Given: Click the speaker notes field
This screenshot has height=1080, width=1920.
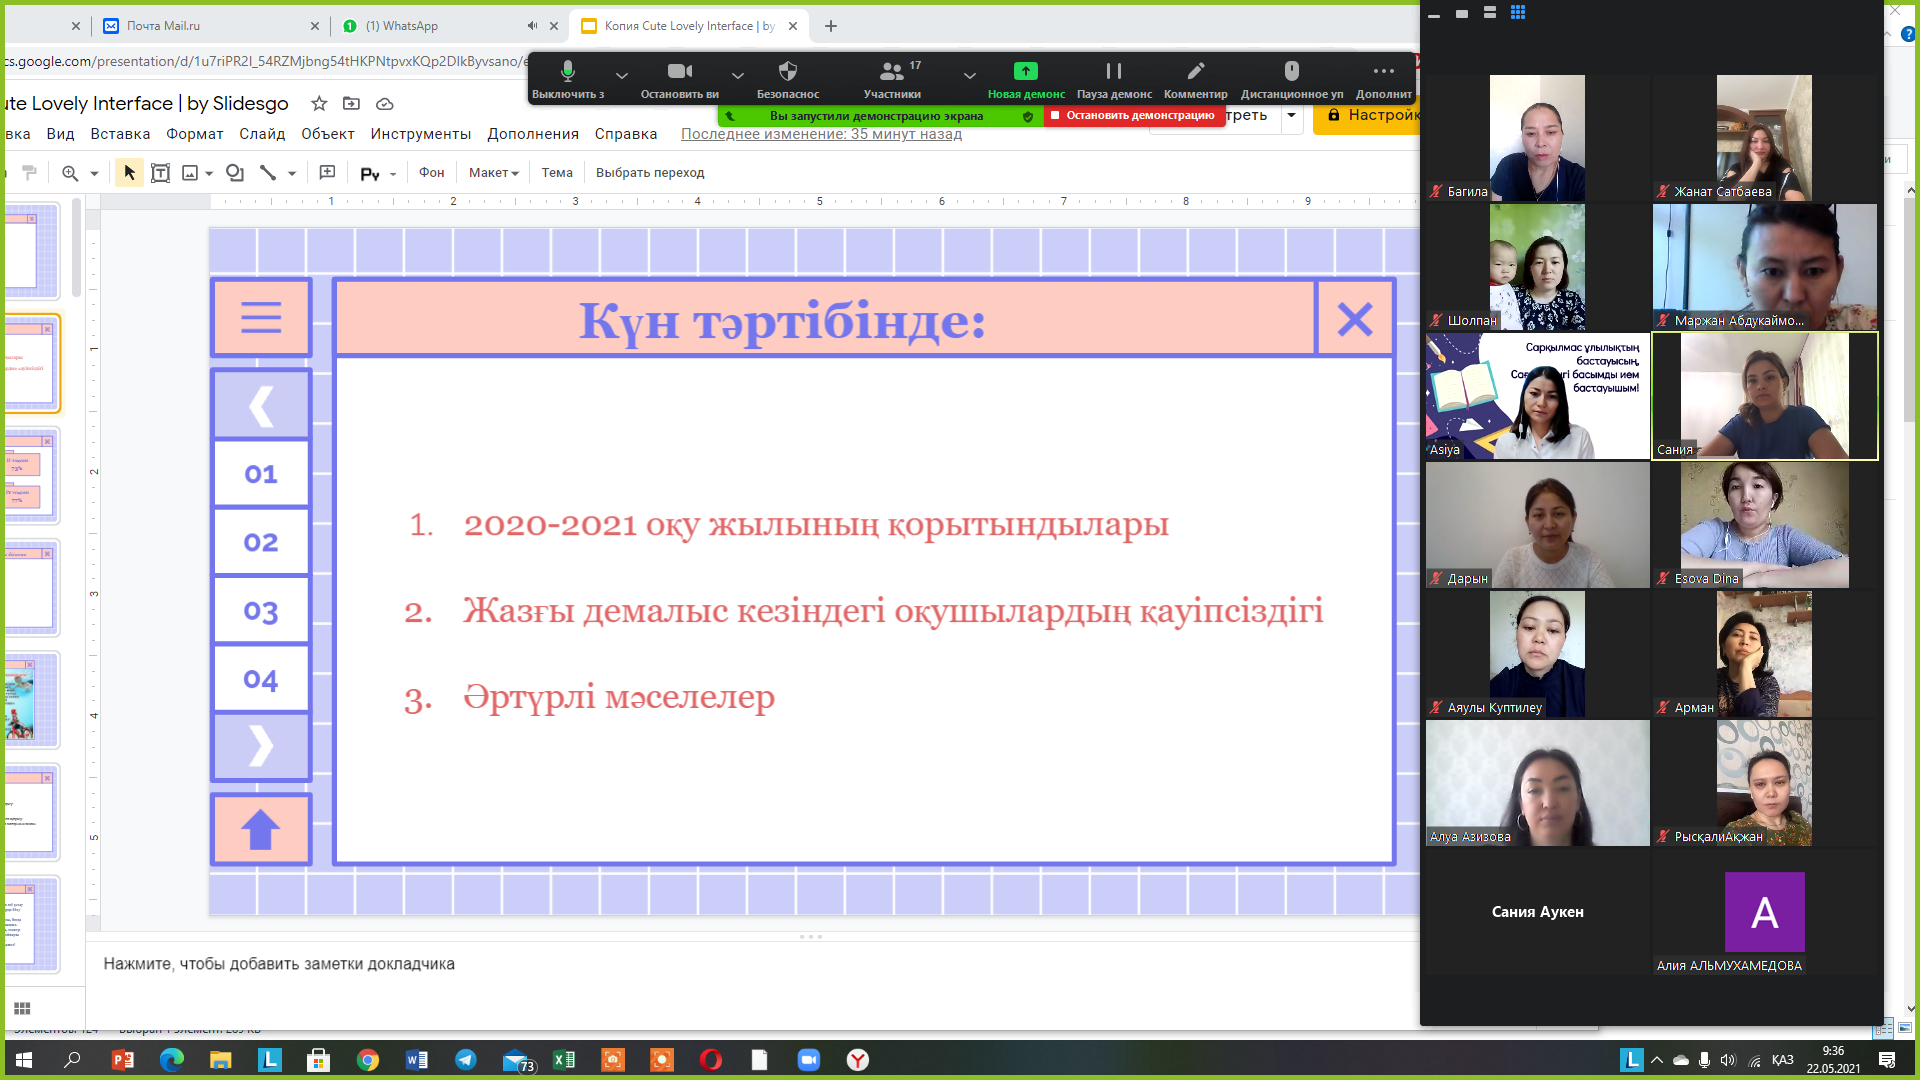Looking at the screenshot, I should (279, 964).
